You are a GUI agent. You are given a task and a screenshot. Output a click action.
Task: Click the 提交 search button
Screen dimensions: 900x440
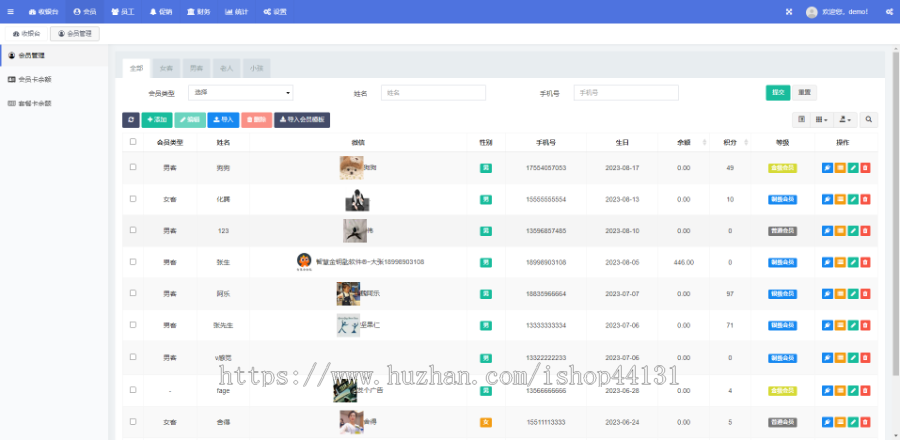(778, 92)
